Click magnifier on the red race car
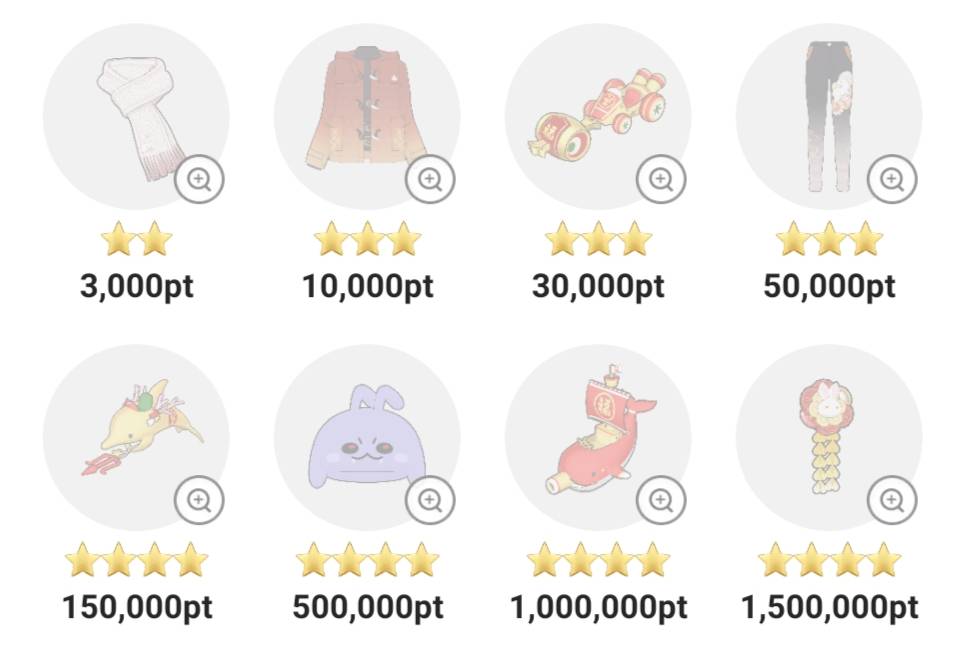 click(661, 180)
